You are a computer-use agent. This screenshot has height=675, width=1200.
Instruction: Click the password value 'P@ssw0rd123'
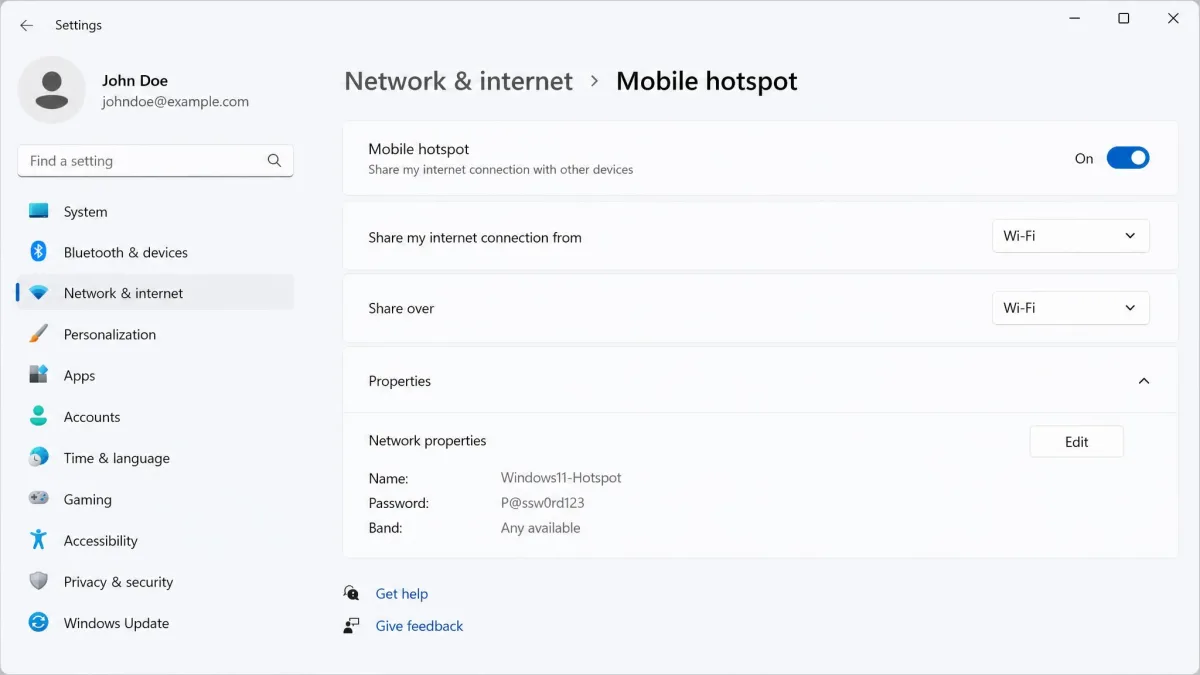pyautogui.click(x=542, y=503)
